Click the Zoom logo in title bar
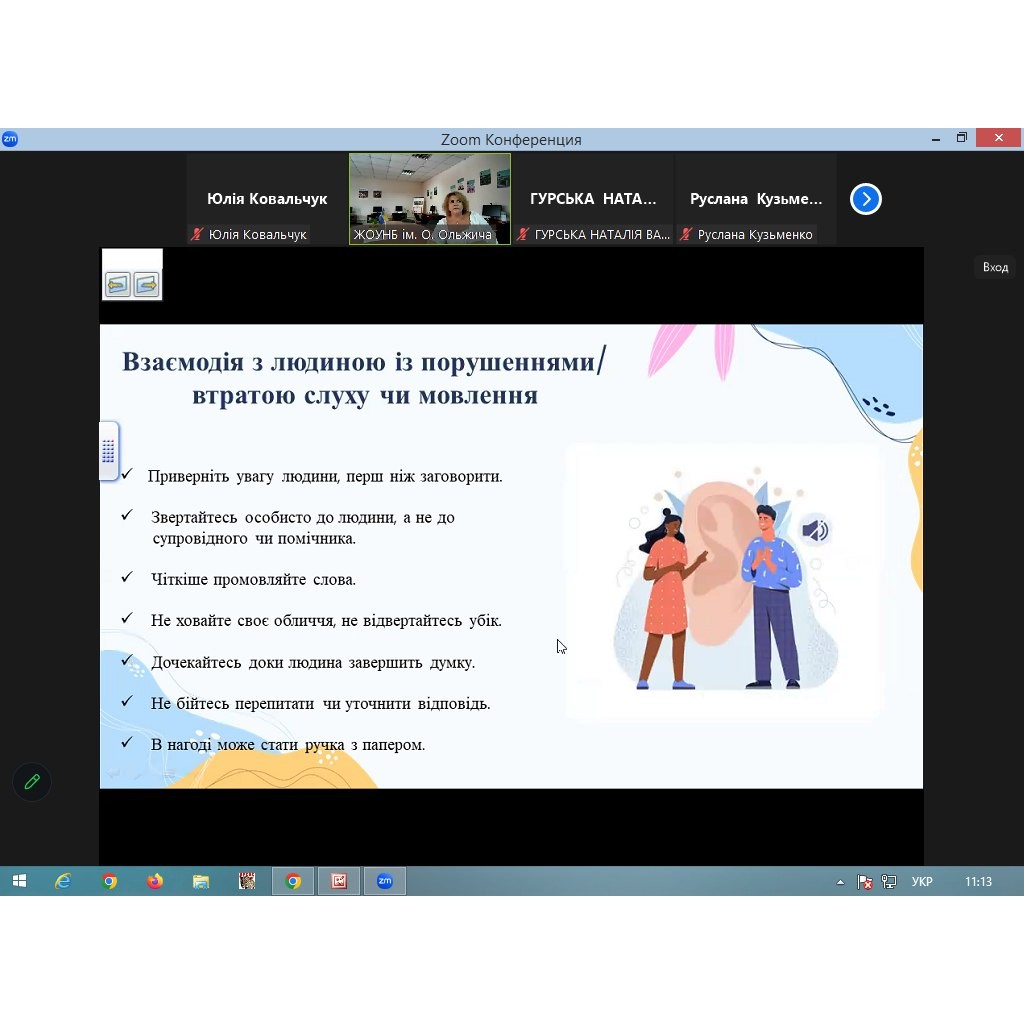Screen dimensions: 1024x1024 pos(10,139)
